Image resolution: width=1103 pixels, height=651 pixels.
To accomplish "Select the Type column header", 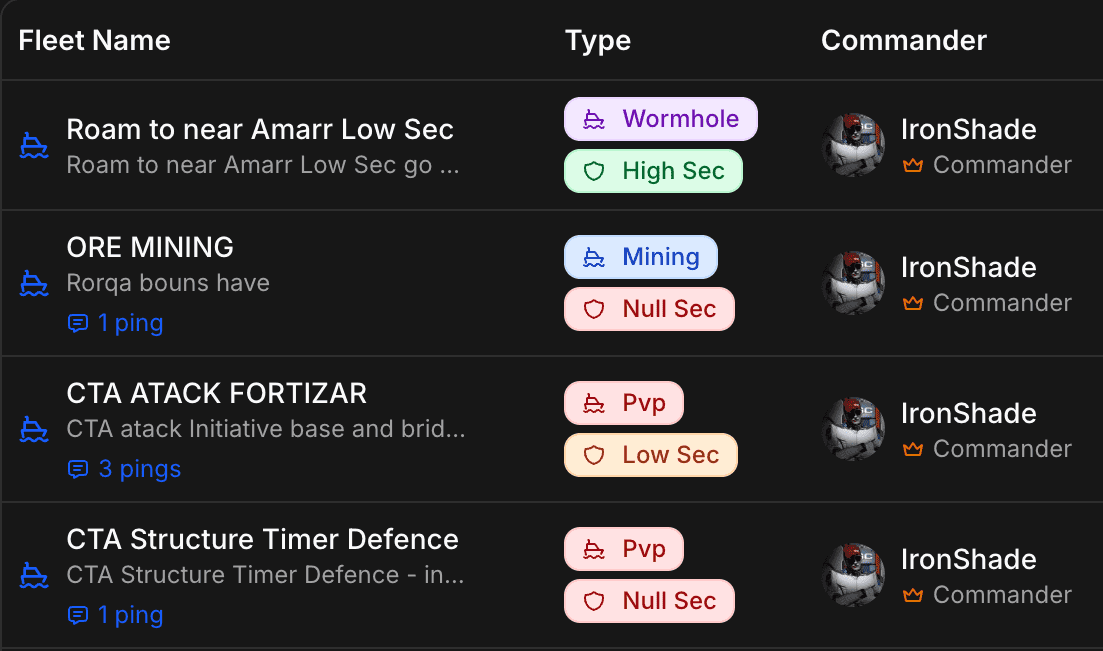I will pos(597,40).
